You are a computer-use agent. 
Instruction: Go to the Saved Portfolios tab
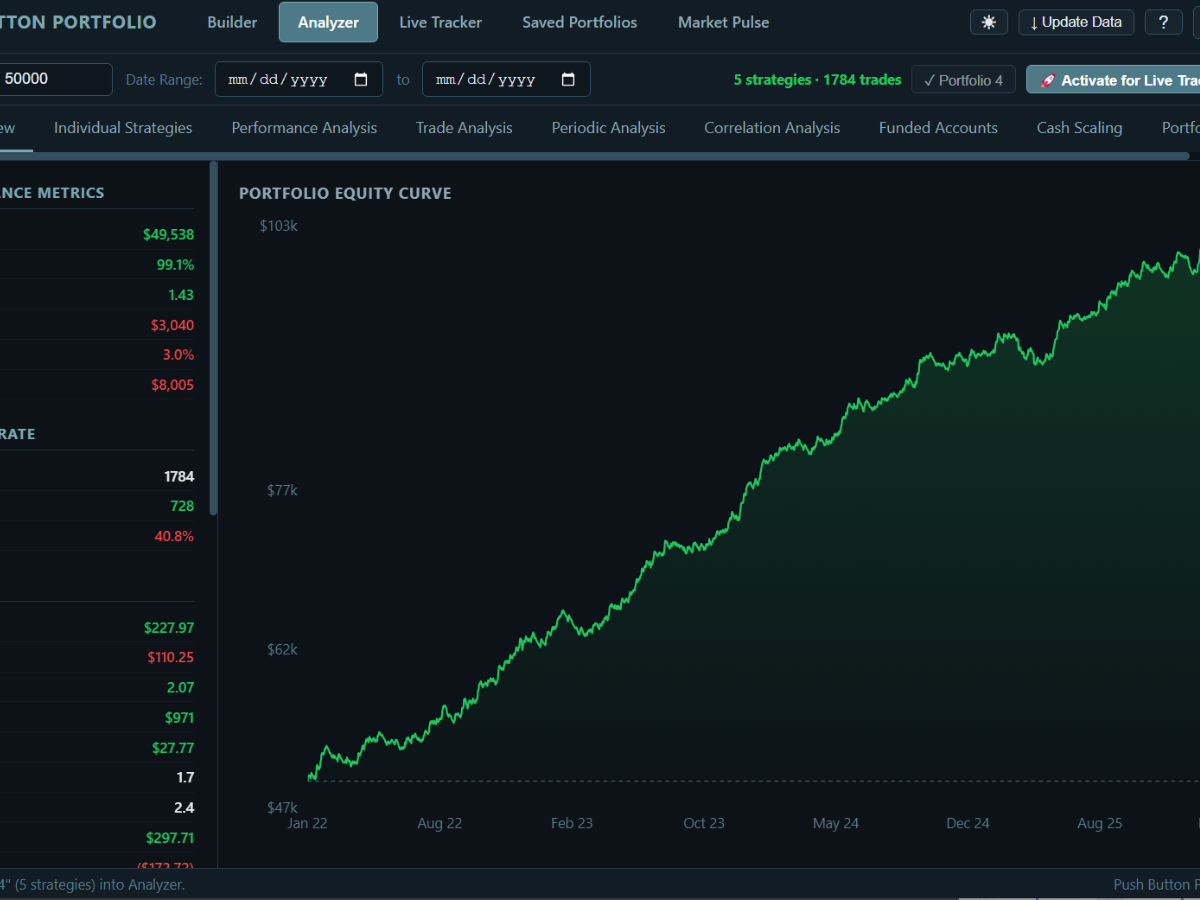click(x=579, y=22)
